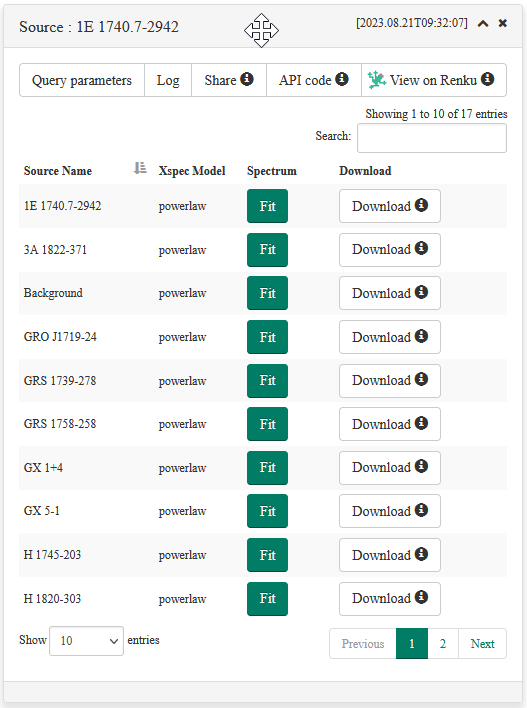Click the Spectrum column header
This screenshot has height=708, width=527.
pos(272,171)
